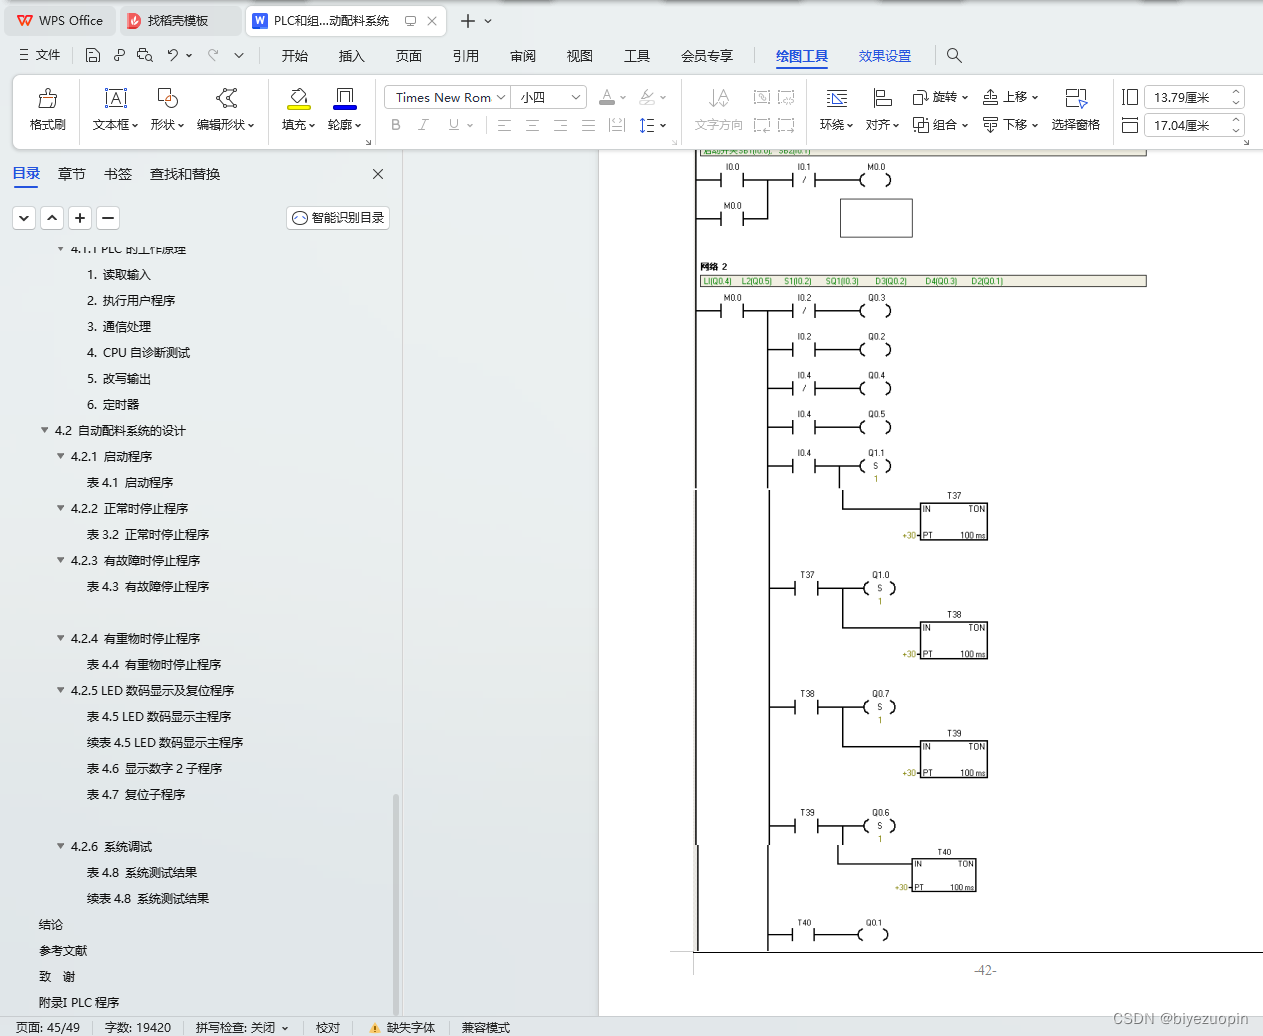The width and height of the screenshot is (1263, 1036).
Task: Click the Text Direction (文字方向) icon
Action: pyautogui.click(x=719, y=98)
